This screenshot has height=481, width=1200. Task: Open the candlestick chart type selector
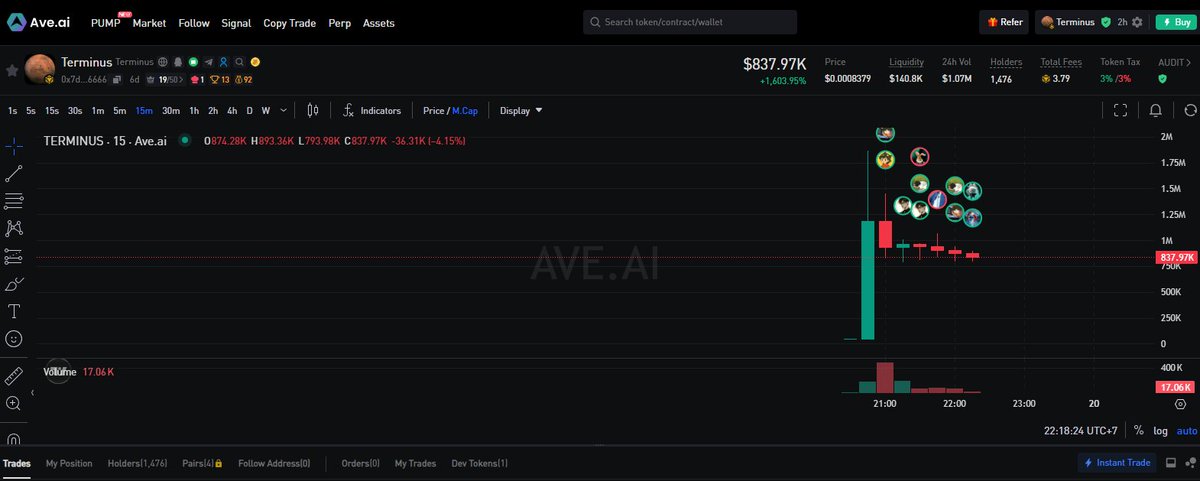tap(313, 111)
